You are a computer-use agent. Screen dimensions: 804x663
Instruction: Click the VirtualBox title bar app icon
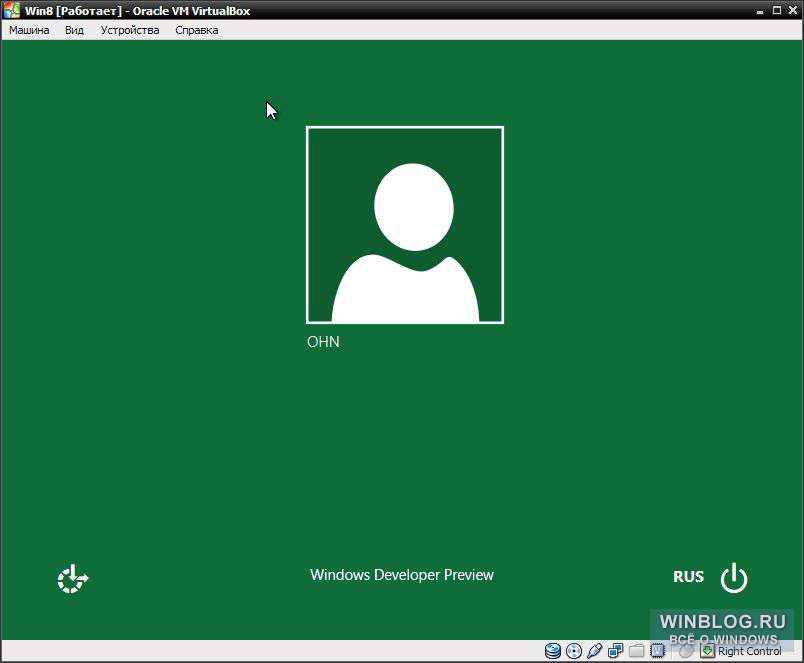pyautogui.click(x=11, y=10)
